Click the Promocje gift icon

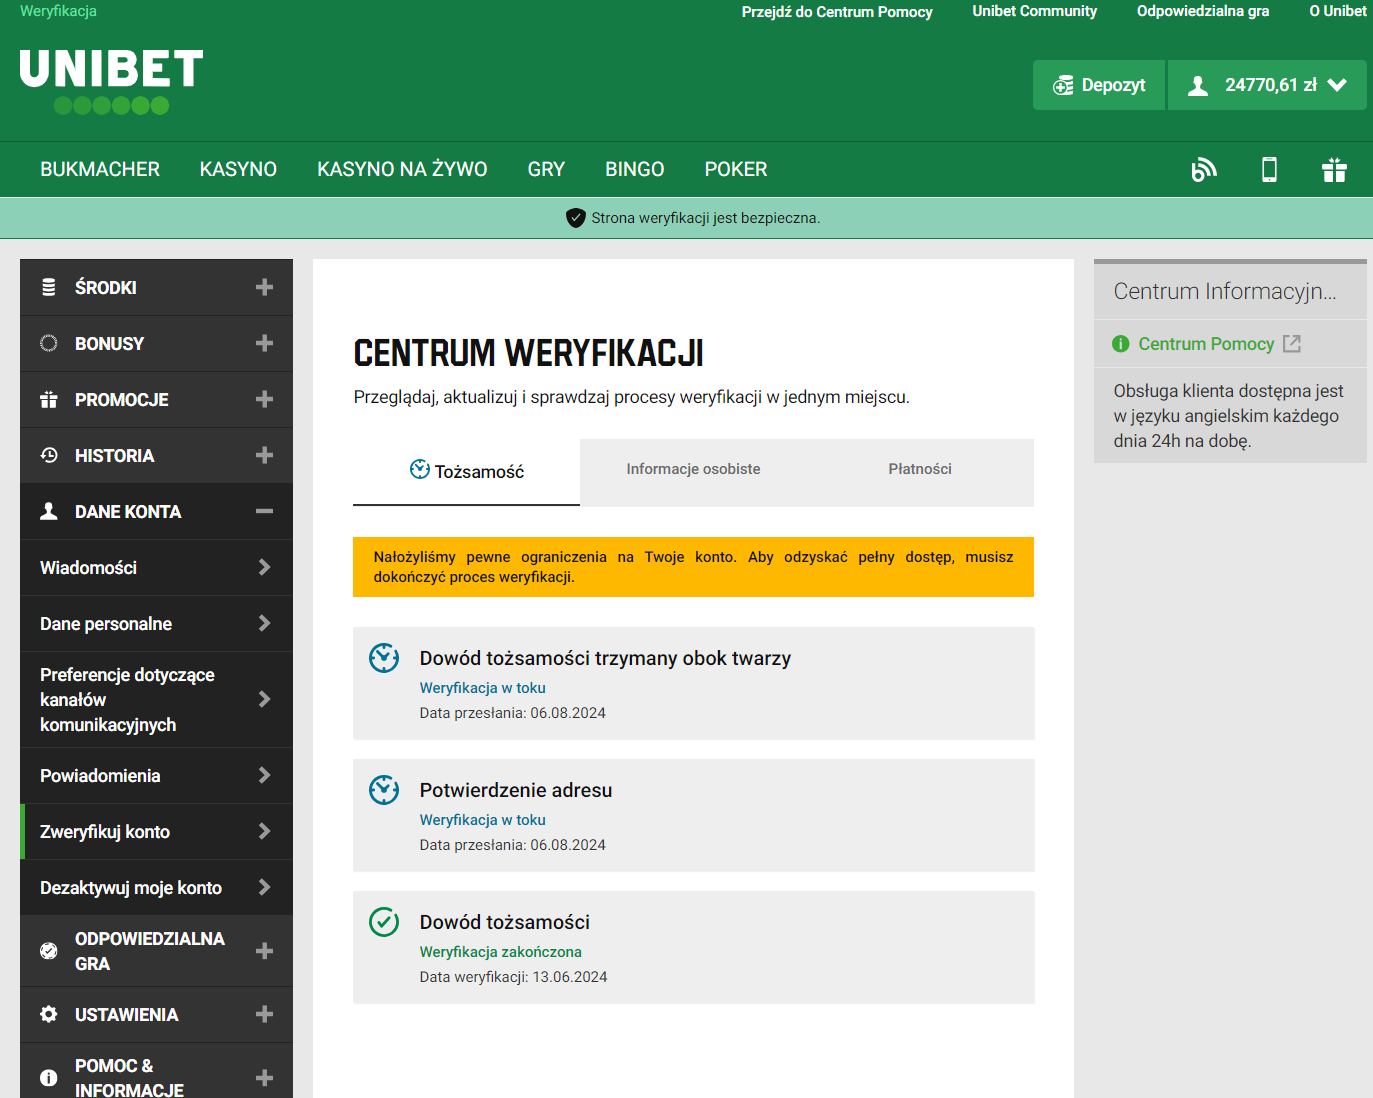pos(48,400)
